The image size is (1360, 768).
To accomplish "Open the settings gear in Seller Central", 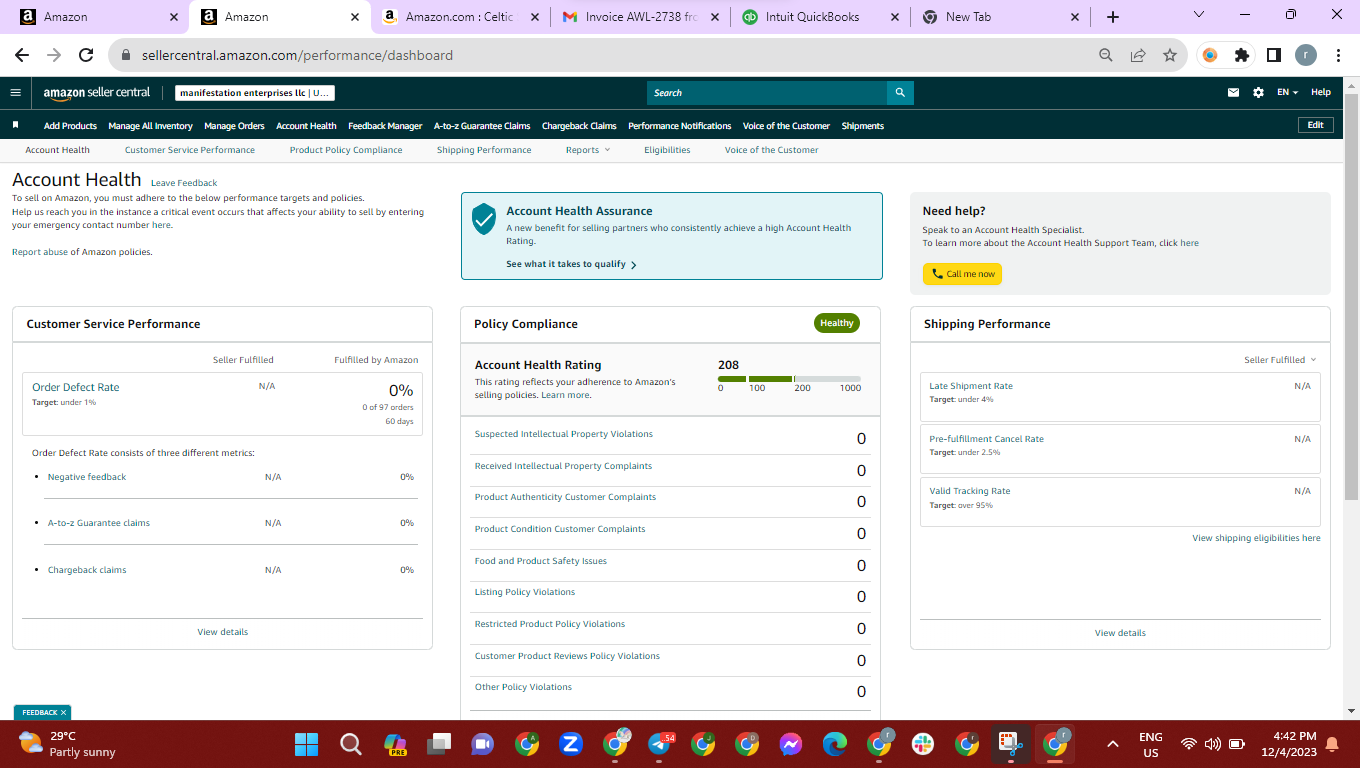I will pyautogui.click(x=1258, y=93).
